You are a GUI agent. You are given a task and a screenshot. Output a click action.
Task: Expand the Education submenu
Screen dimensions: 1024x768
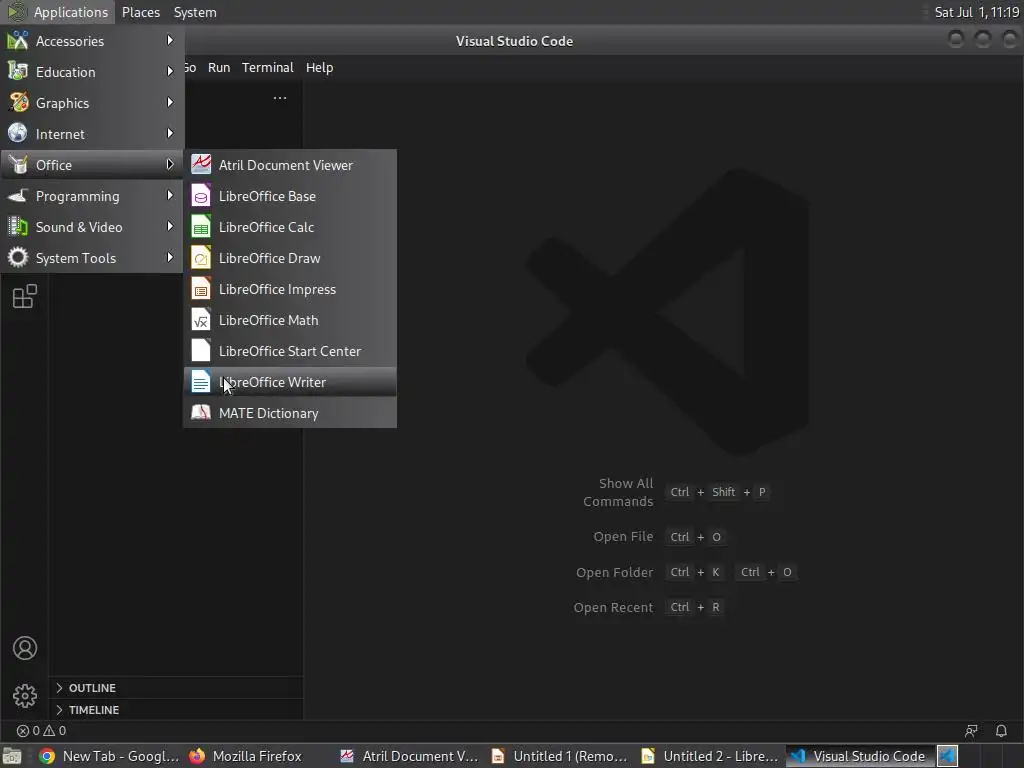(x=92, y=72)
